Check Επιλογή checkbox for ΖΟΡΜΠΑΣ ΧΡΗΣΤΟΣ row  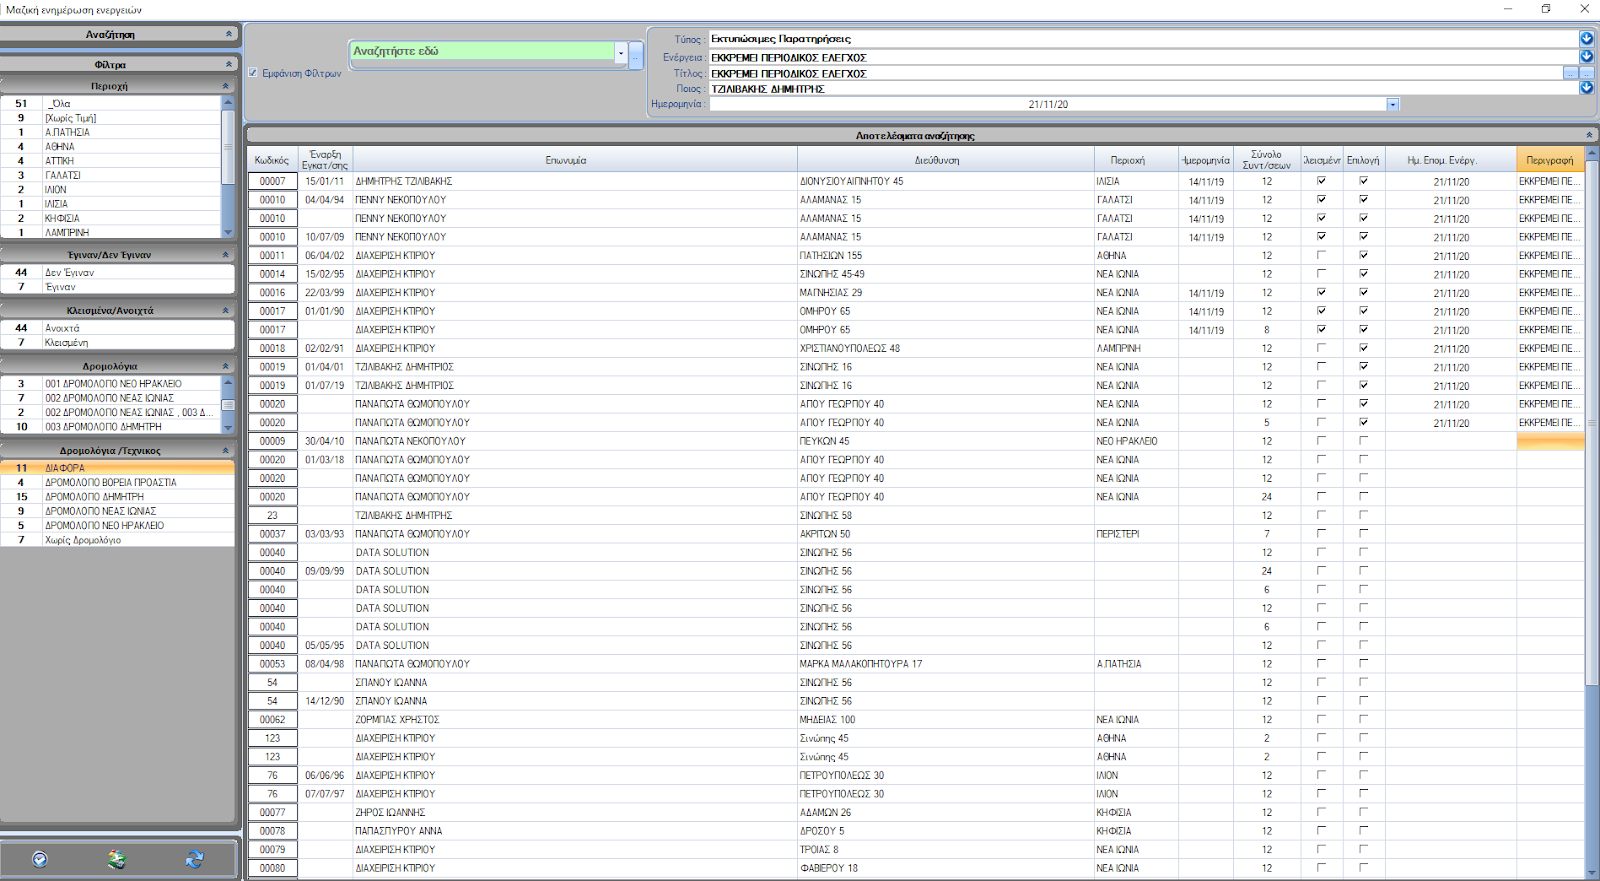[x=1363, y=719]
